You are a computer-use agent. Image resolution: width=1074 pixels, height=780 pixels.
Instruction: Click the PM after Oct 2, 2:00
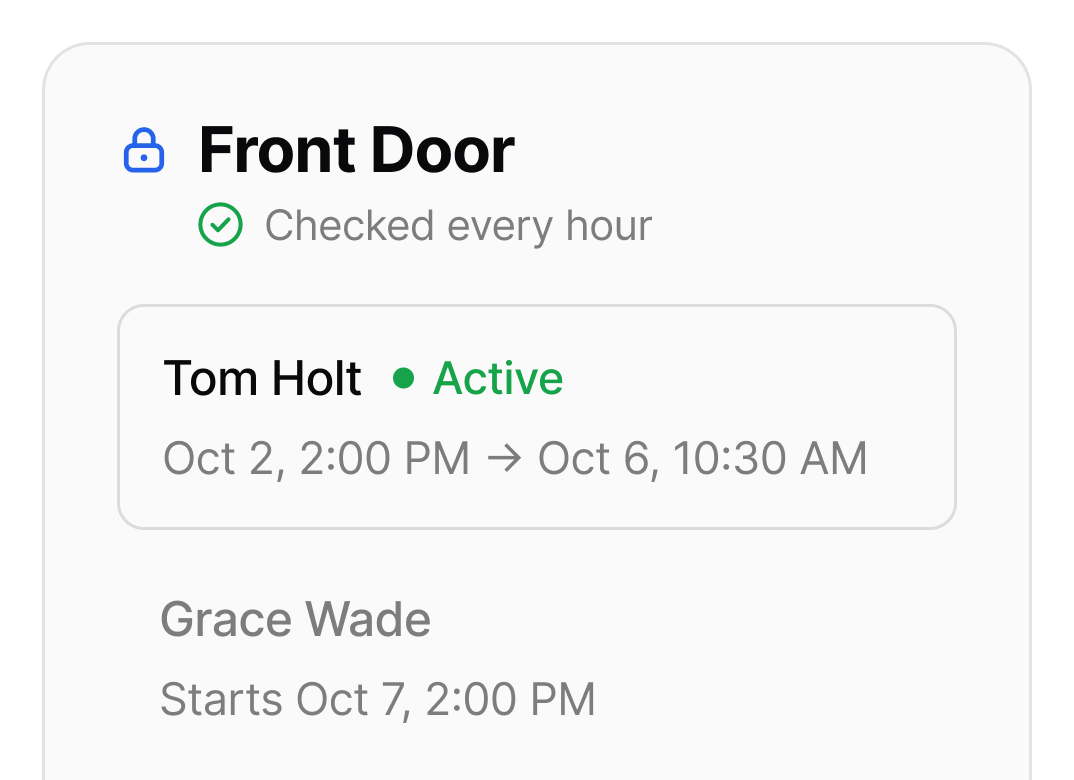coord(437,459)
